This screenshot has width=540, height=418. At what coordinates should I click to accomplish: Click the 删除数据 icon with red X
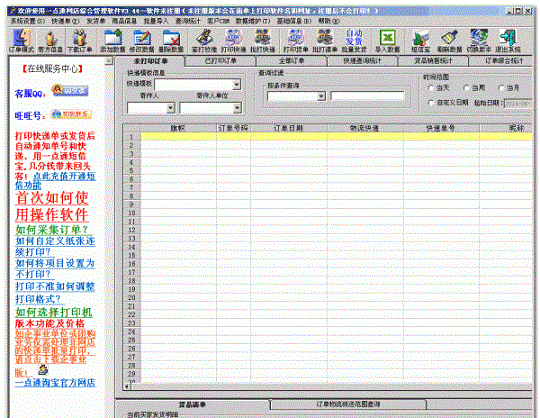pyautogui.click(x=171, y=41)
